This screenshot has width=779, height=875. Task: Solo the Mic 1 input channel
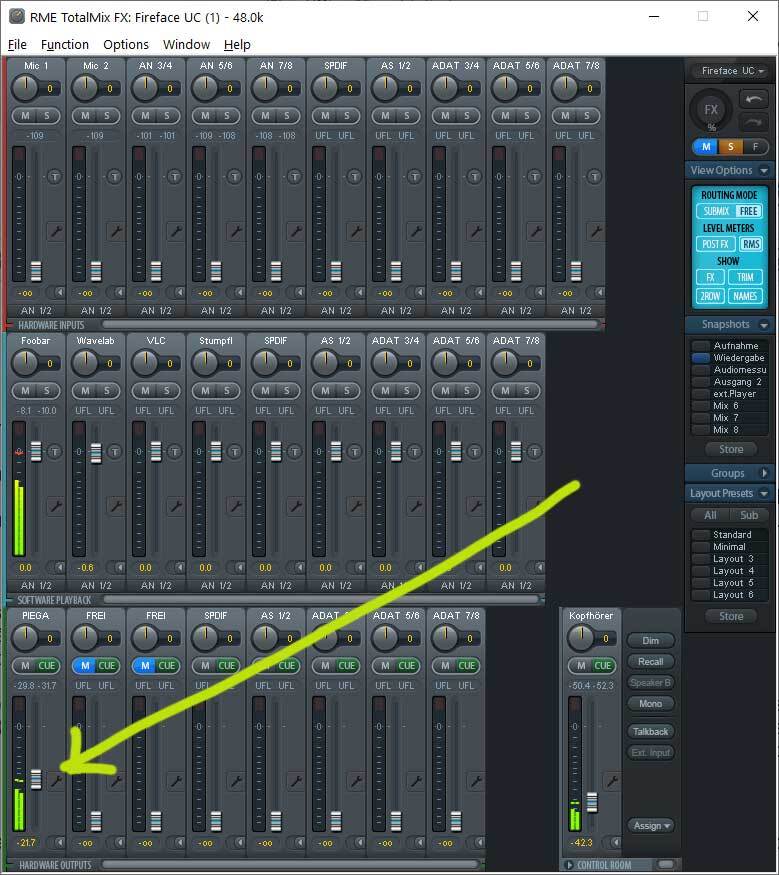coord(45,116)
